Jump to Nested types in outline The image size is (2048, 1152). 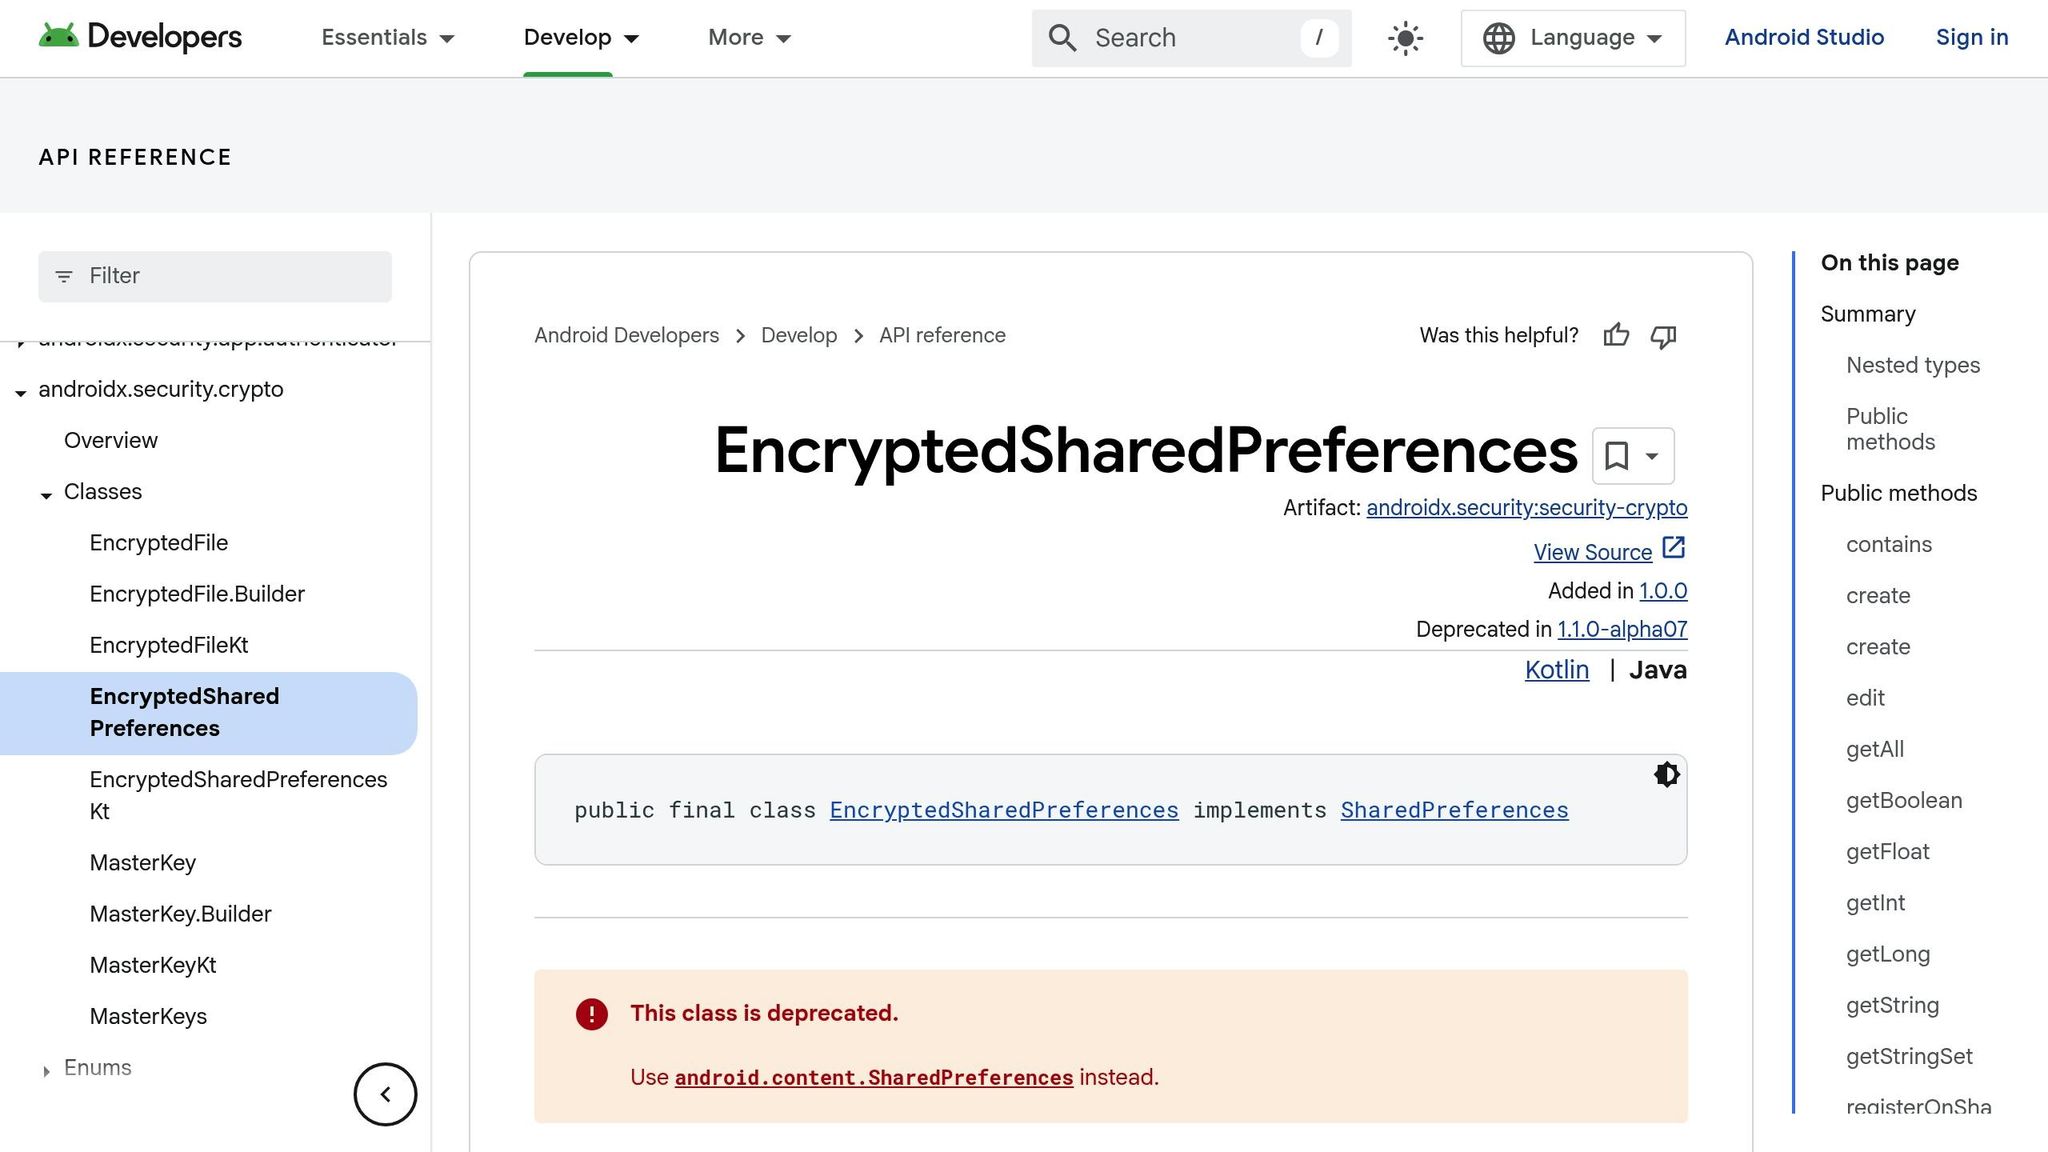(x=1913, y=365)
